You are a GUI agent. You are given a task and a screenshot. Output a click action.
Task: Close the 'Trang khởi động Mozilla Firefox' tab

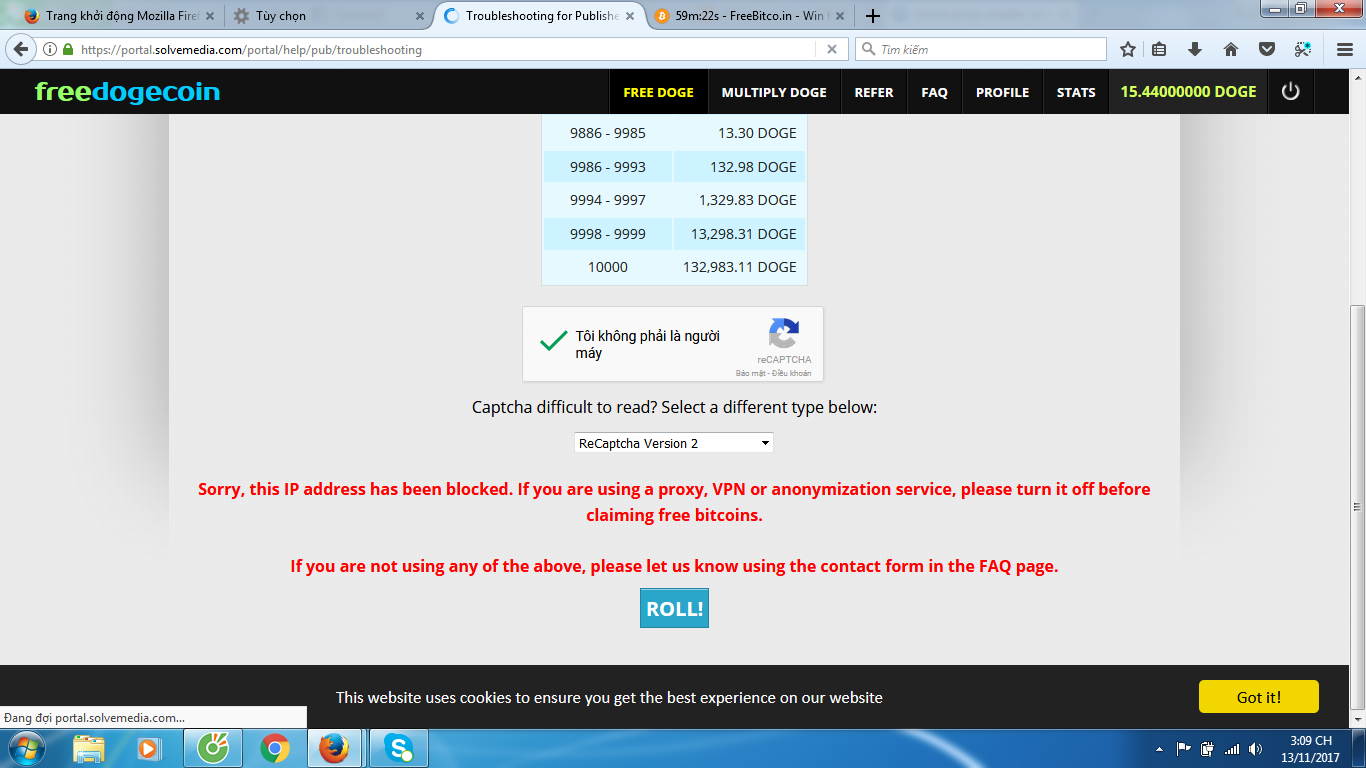[208, 16]
